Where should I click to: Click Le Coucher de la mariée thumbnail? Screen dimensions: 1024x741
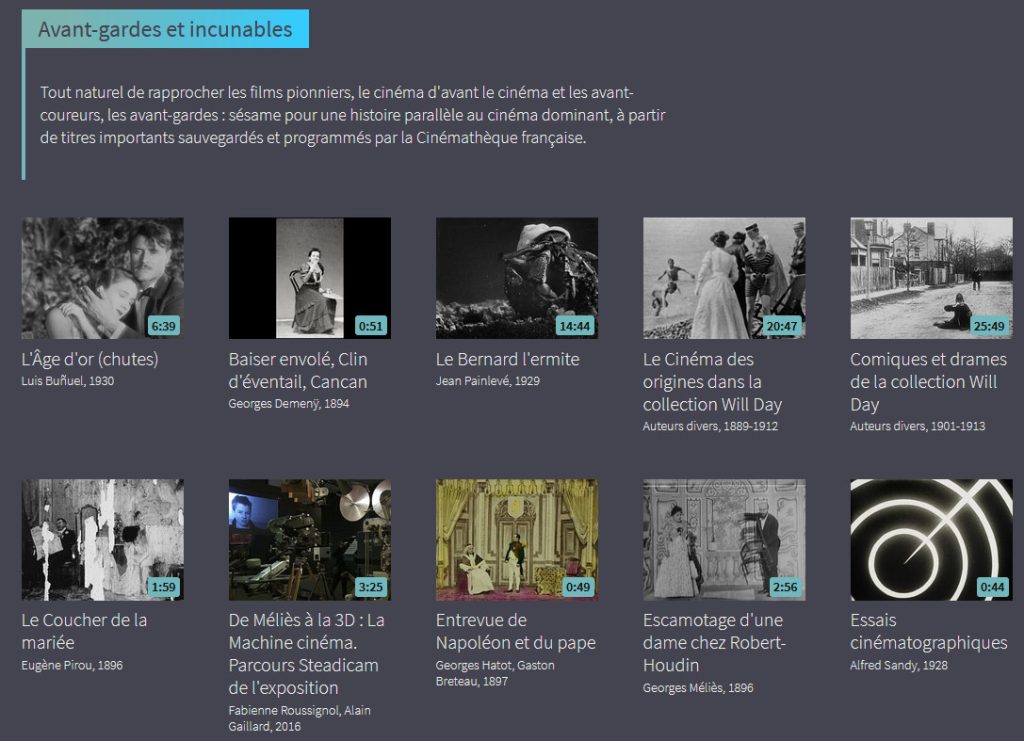[102, 539]
